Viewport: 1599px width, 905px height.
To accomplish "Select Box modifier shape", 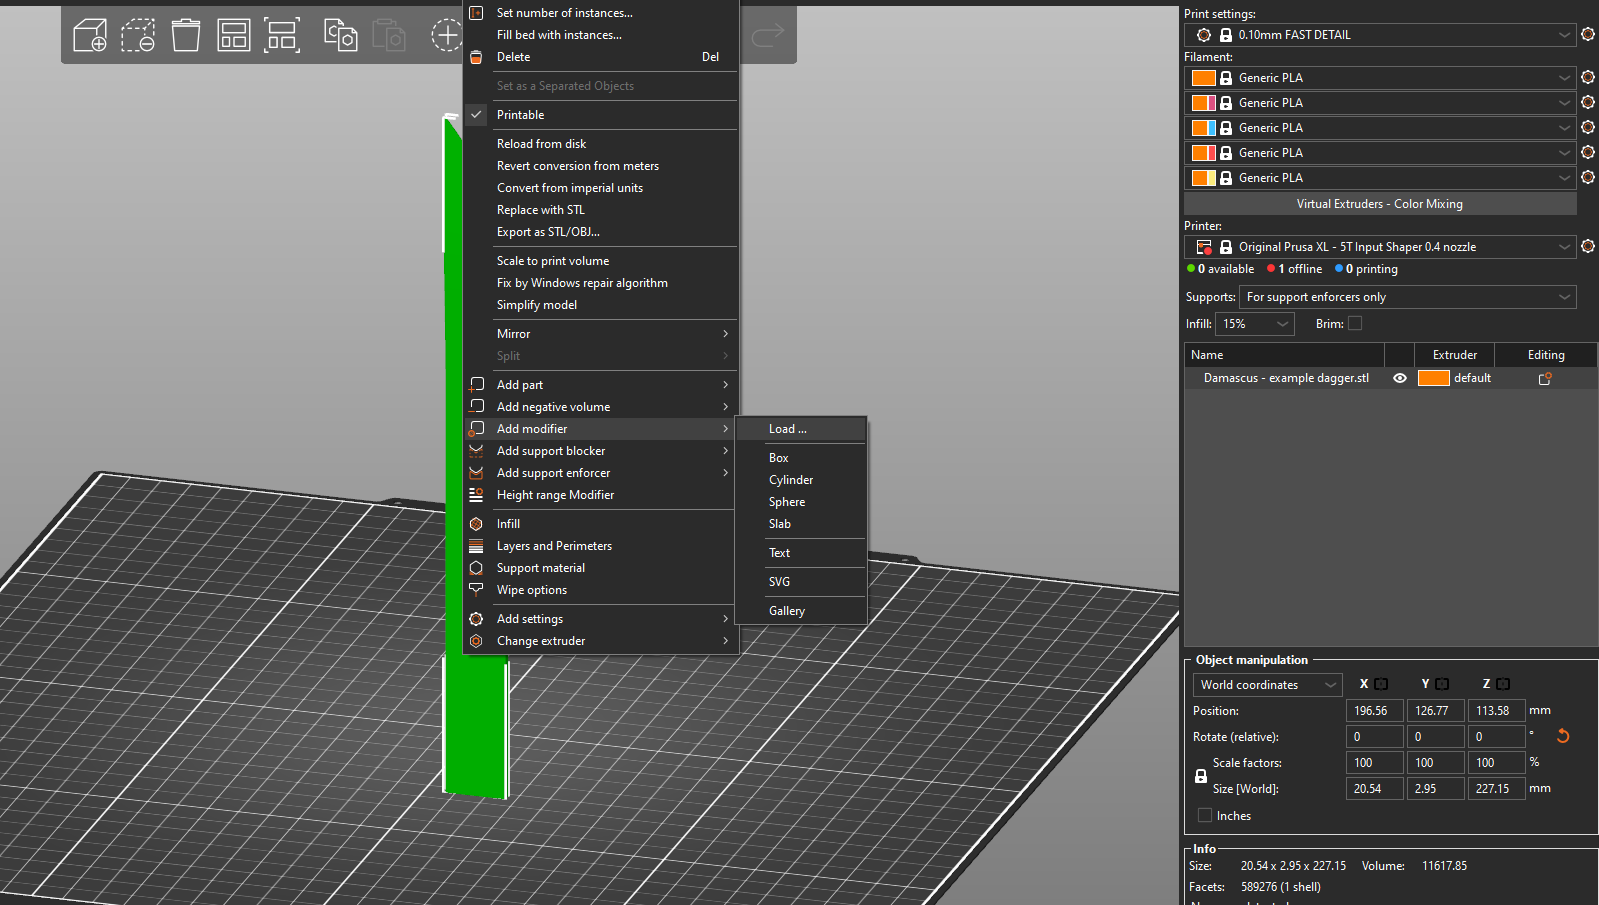I will click(801, 458).
